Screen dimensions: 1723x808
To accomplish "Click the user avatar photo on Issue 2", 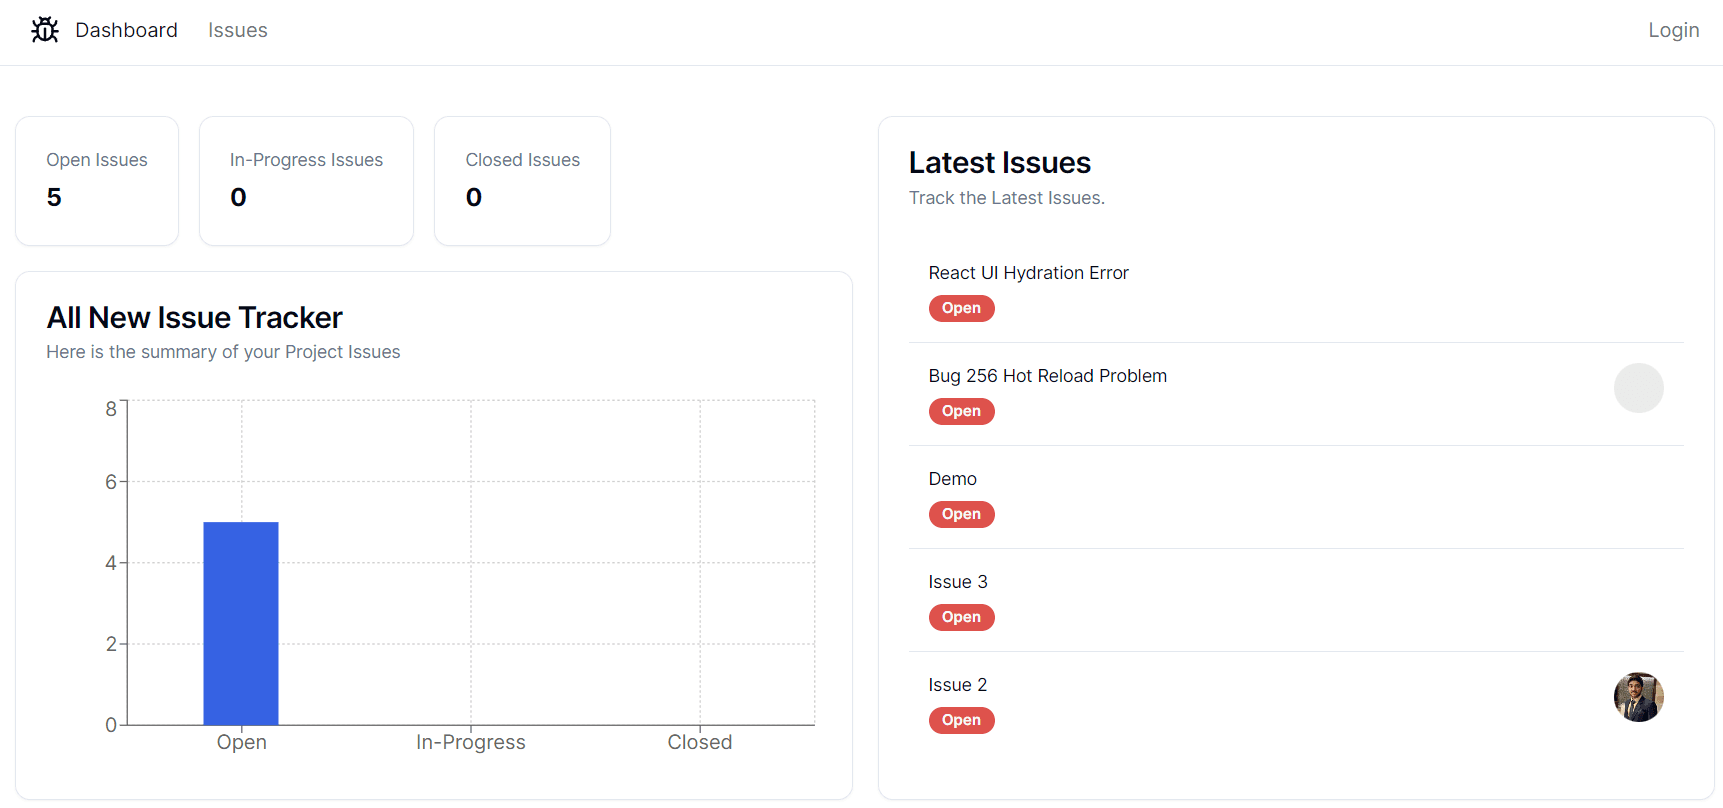I will click(1638, 697).
